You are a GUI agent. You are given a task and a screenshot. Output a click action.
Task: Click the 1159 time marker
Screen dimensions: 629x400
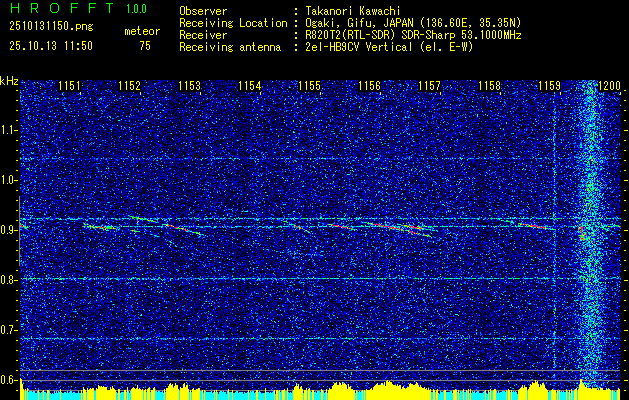point(550,85)
